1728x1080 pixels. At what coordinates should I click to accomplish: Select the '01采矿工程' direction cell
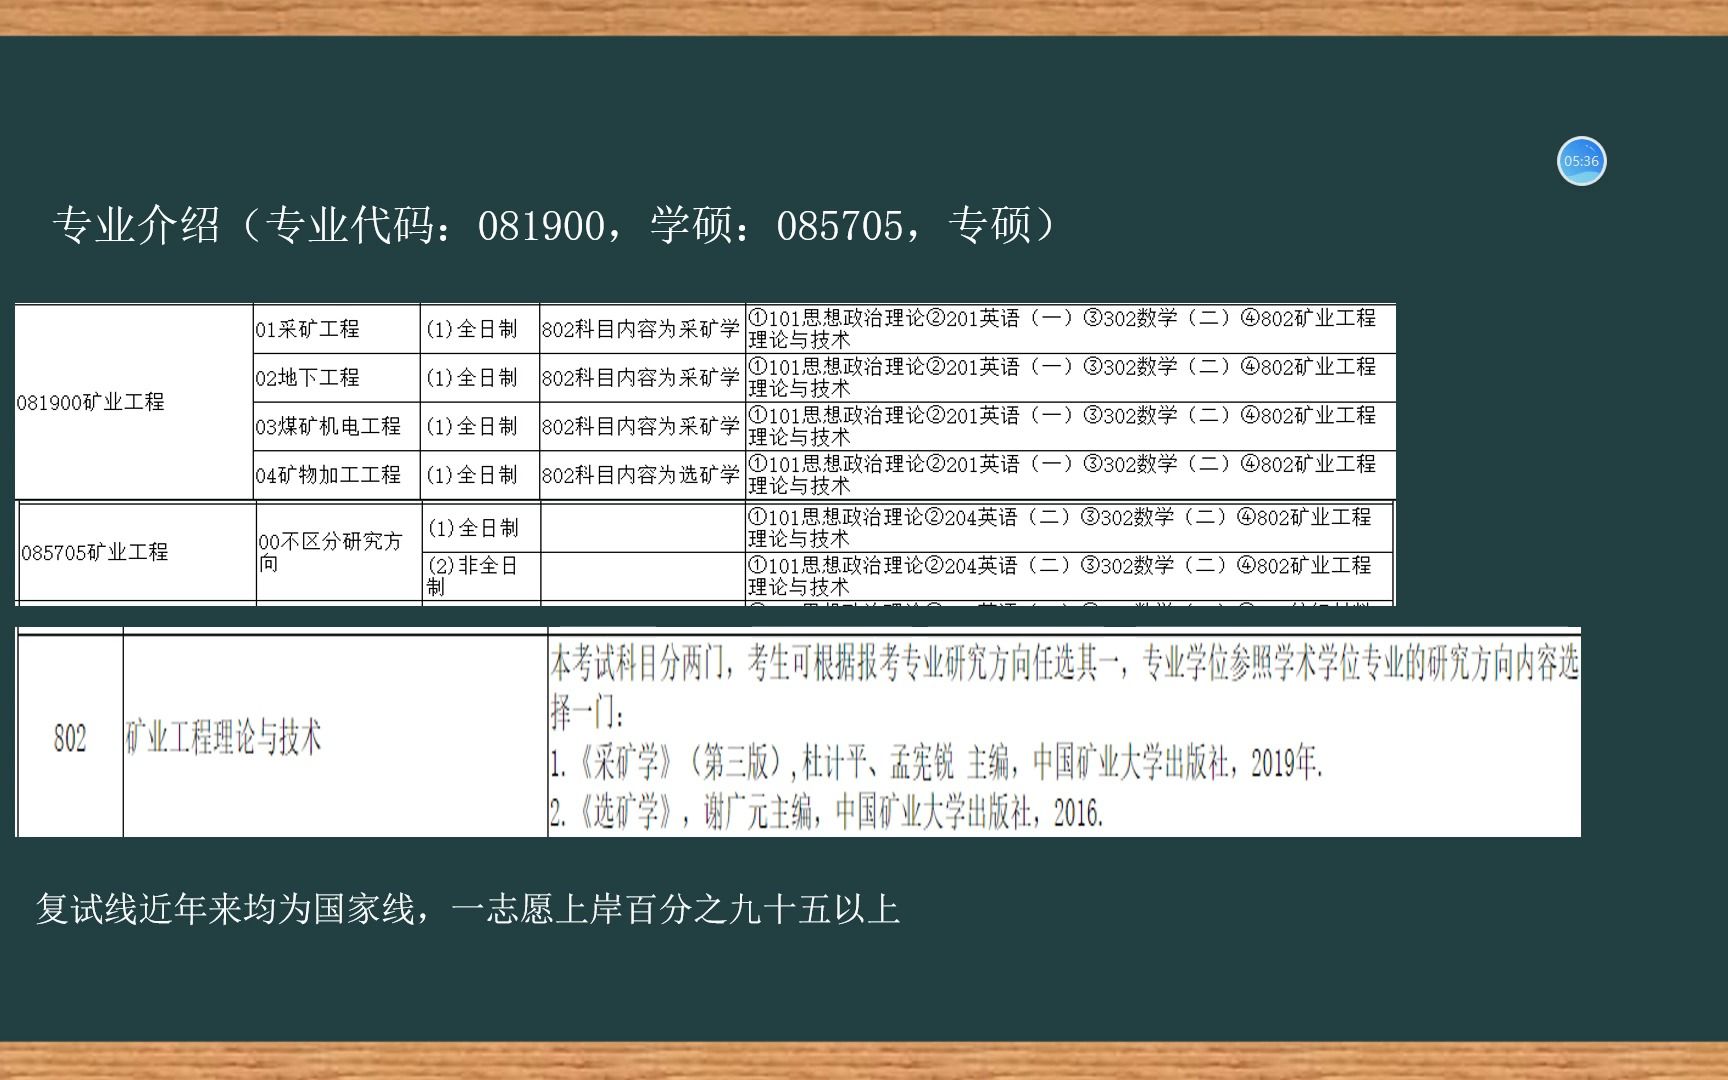(x=336, y=329)
